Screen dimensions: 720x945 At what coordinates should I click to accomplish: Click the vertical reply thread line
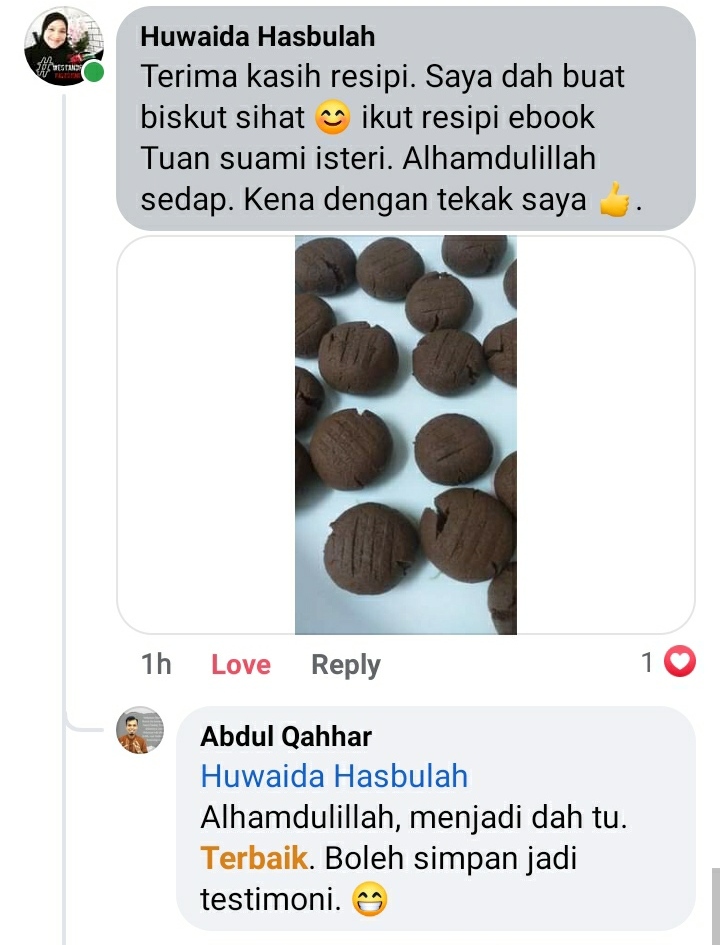point(63,518)
